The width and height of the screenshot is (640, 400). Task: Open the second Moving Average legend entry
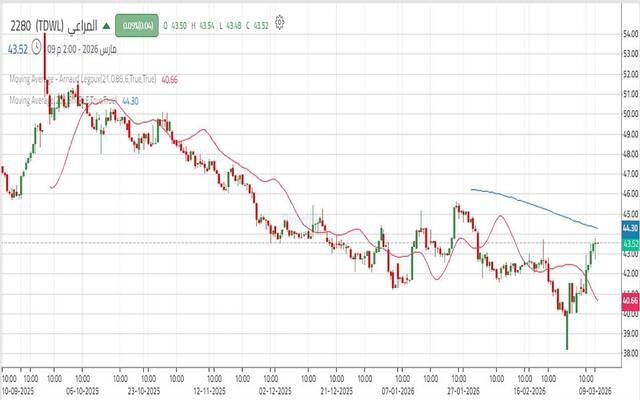pos(60,101)
